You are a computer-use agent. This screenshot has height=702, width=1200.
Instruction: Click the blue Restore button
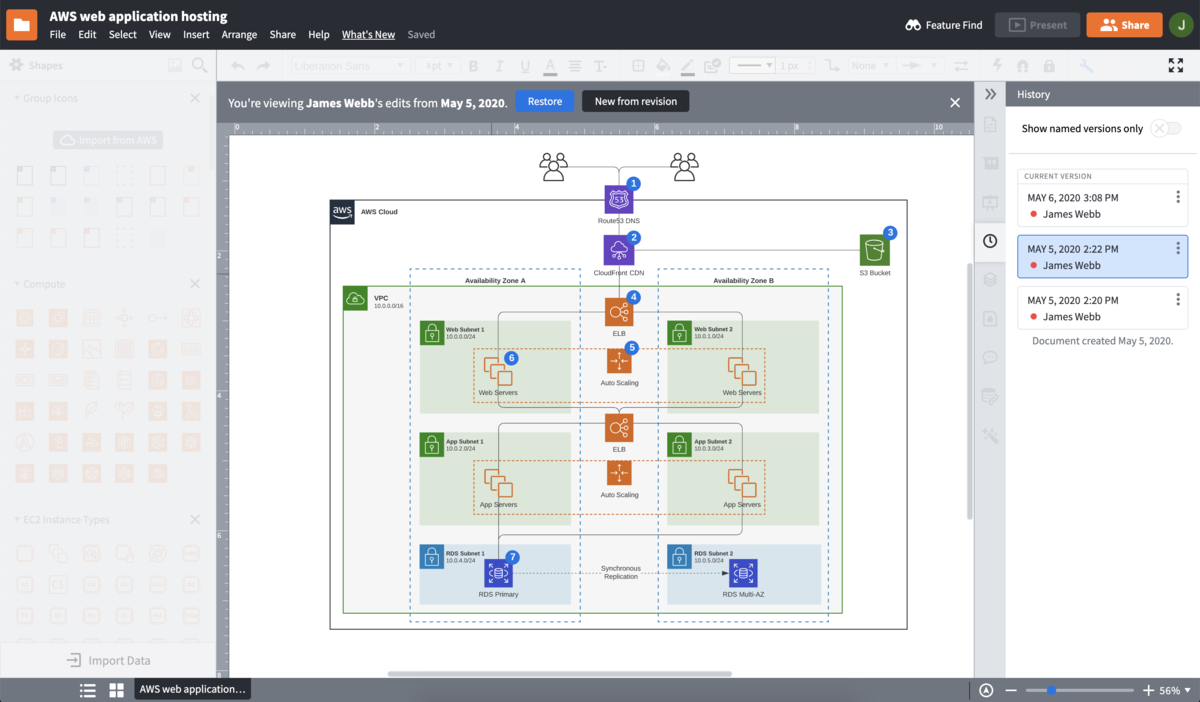[x=545, y=101]
